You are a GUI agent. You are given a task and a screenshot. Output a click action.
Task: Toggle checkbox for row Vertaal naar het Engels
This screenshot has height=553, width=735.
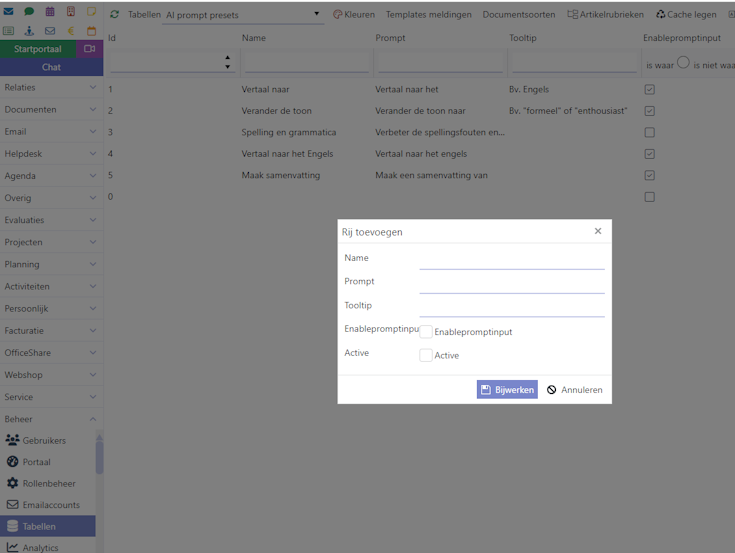pos(649,154)
